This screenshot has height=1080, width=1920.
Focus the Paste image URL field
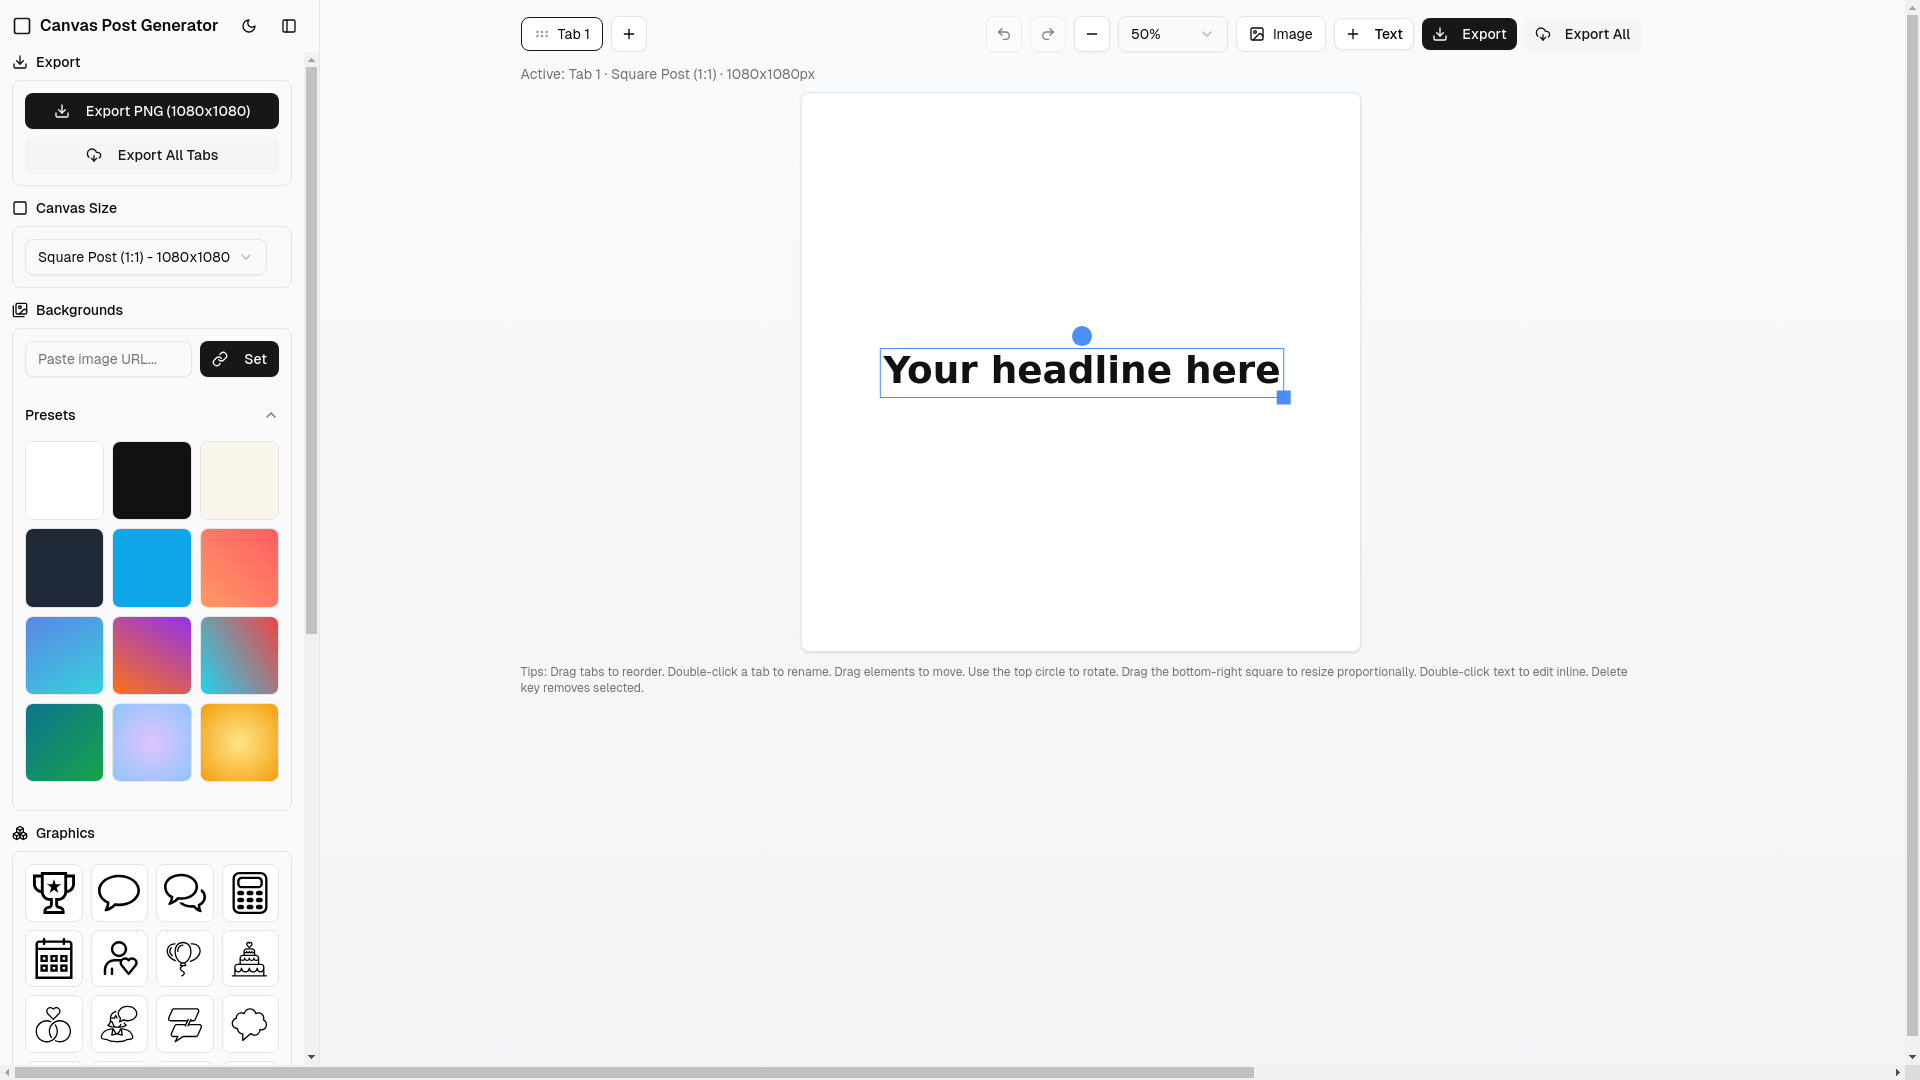(108, 359)
